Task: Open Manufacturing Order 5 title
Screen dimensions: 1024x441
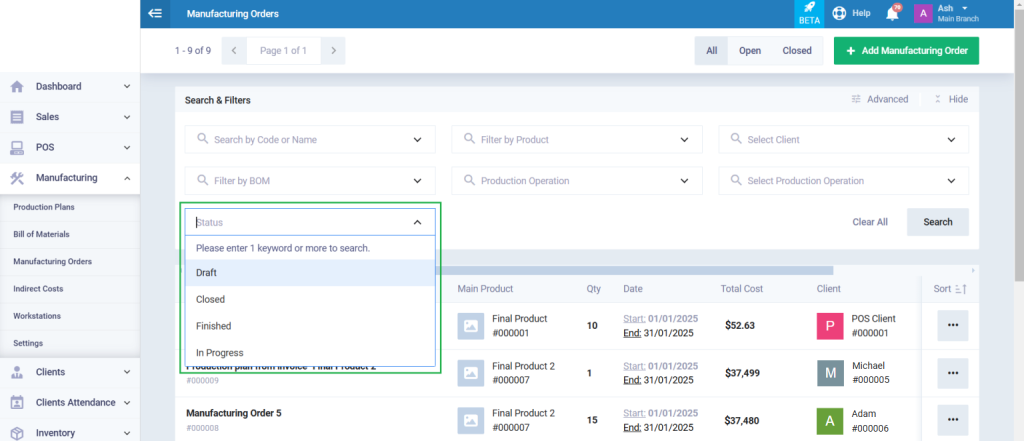Action: click(x=234, y=414)
